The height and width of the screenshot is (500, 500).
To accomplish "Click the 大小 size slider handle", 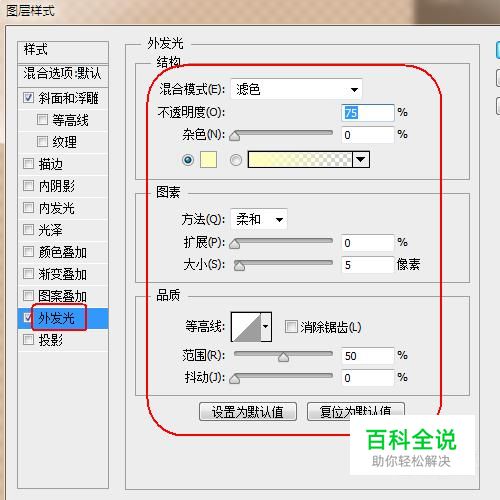I will 239,266.
